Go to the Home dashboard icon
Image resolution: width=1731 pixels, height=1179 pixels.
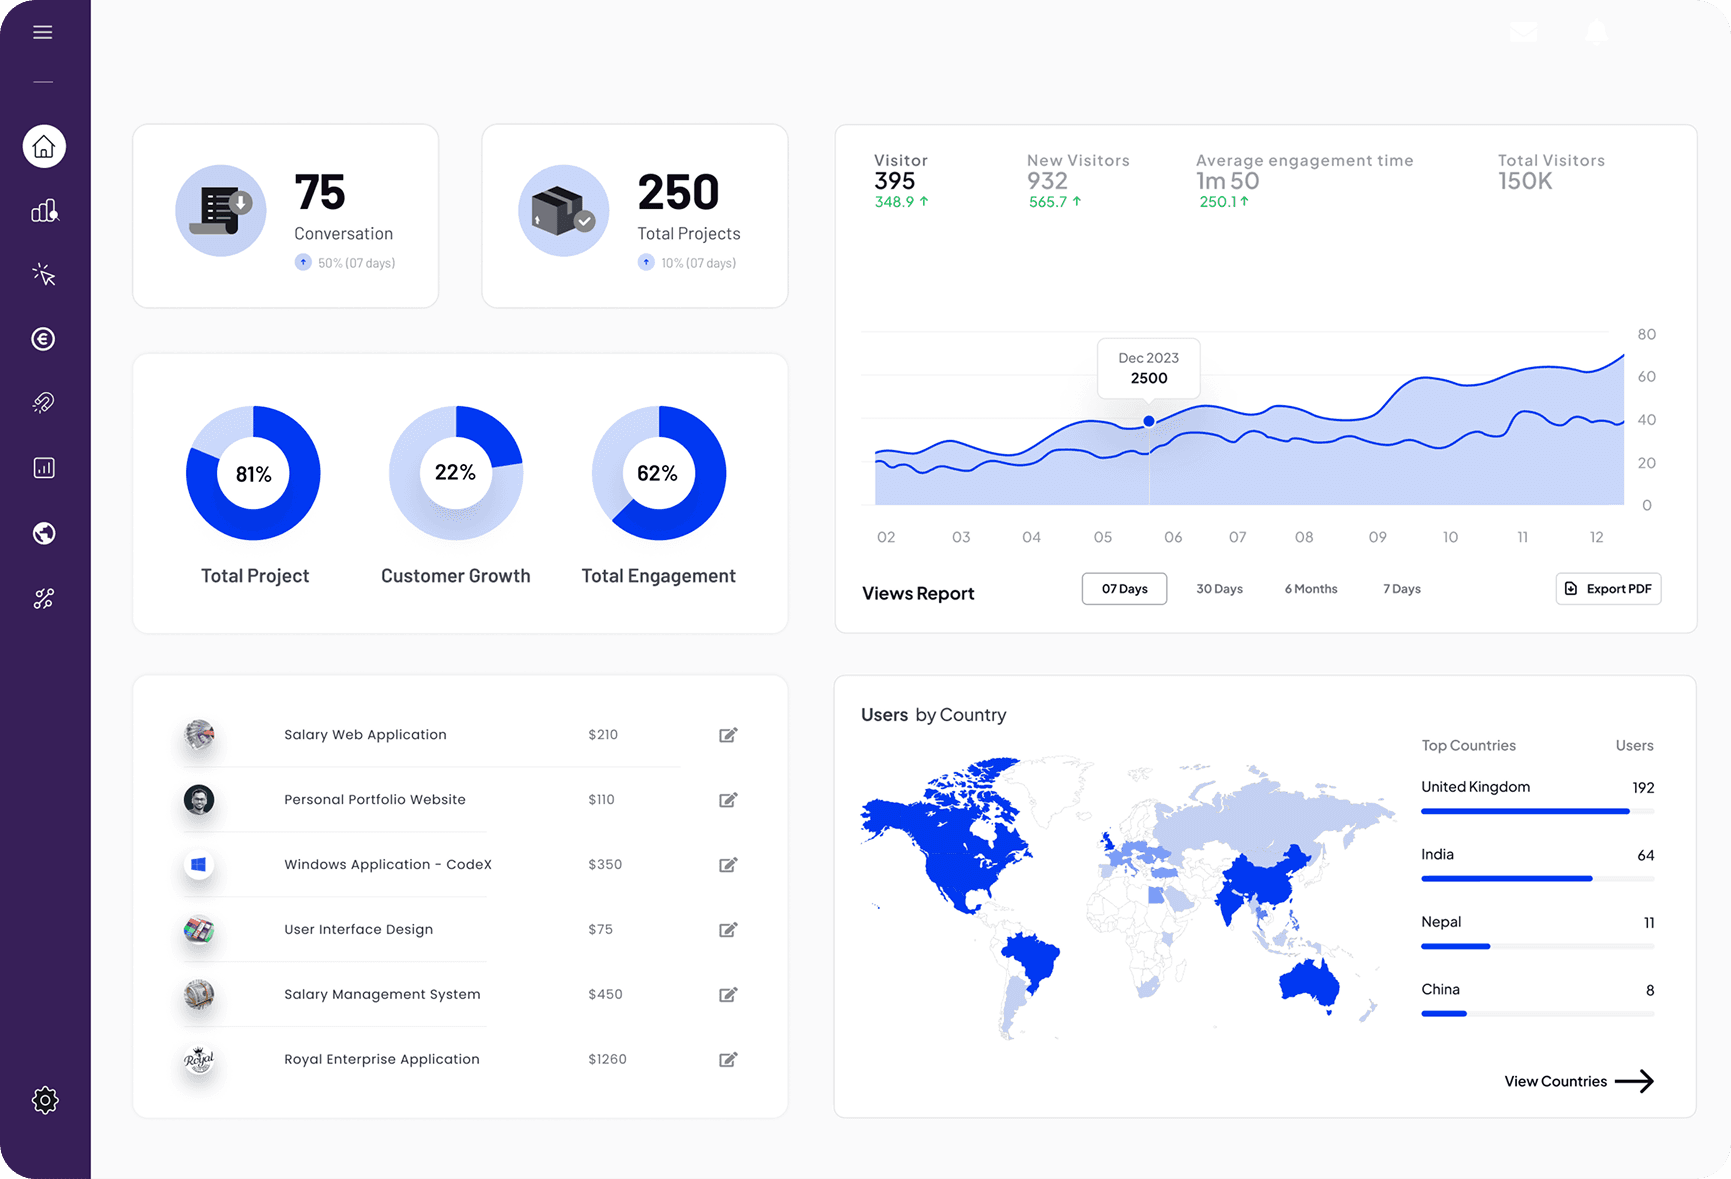pos(44,147)
